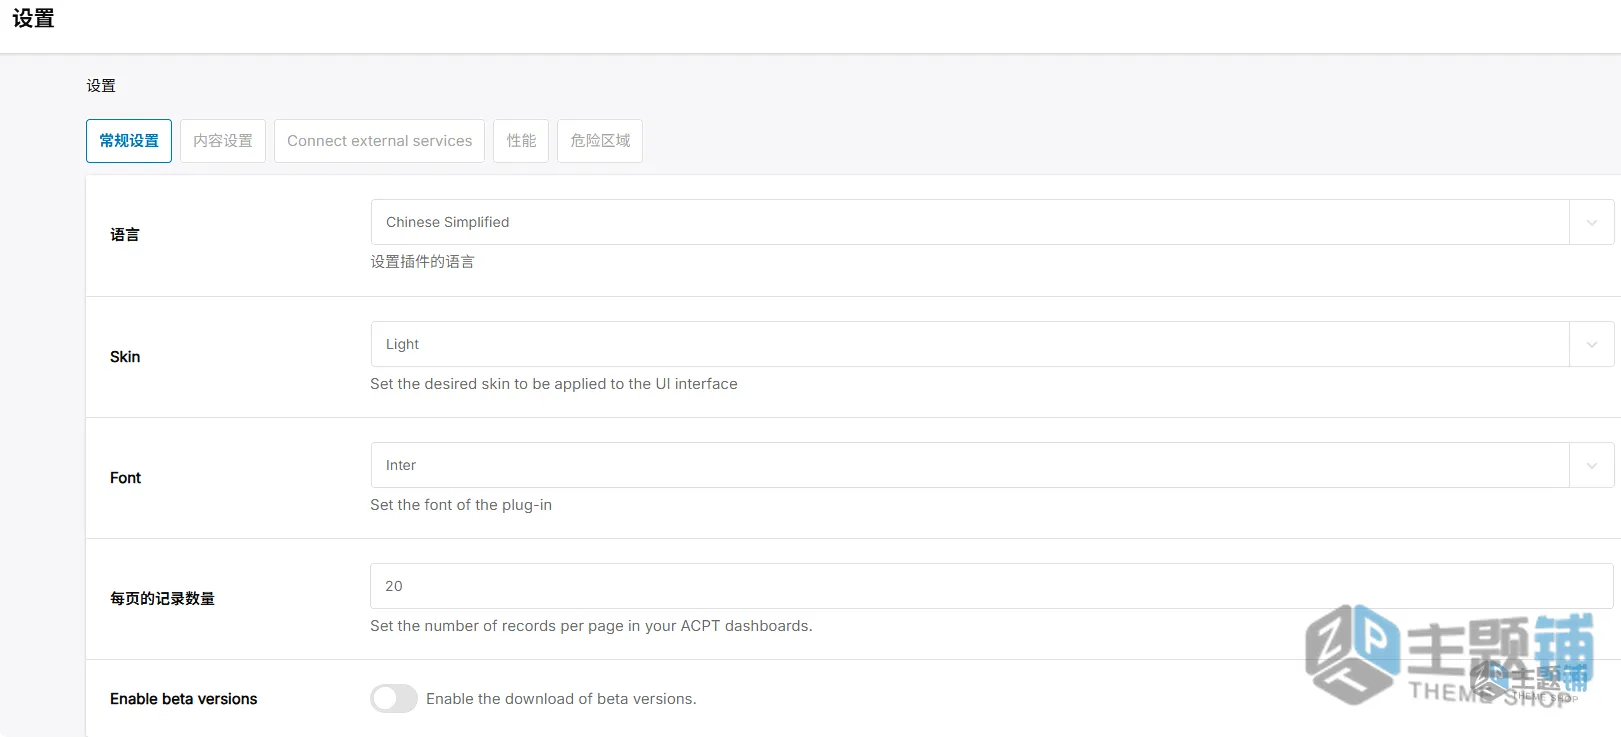Click the Font setting label
Viewport: 1621px width, 737px height.
tap(125, 478)
